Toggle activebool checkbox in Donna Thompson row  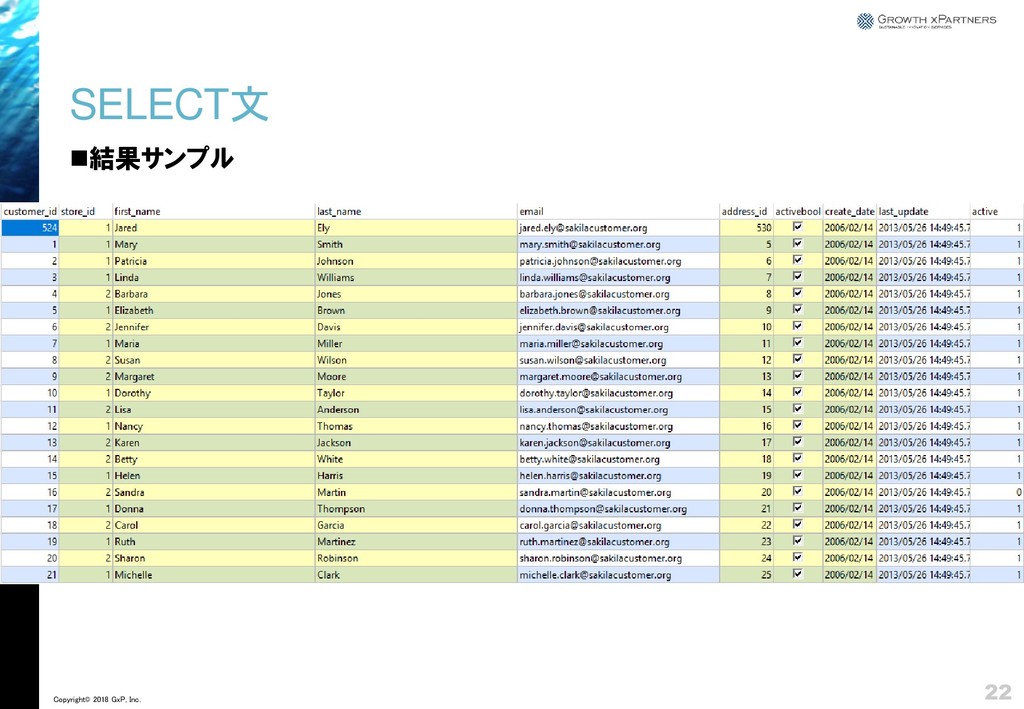(x=797, y=508)
